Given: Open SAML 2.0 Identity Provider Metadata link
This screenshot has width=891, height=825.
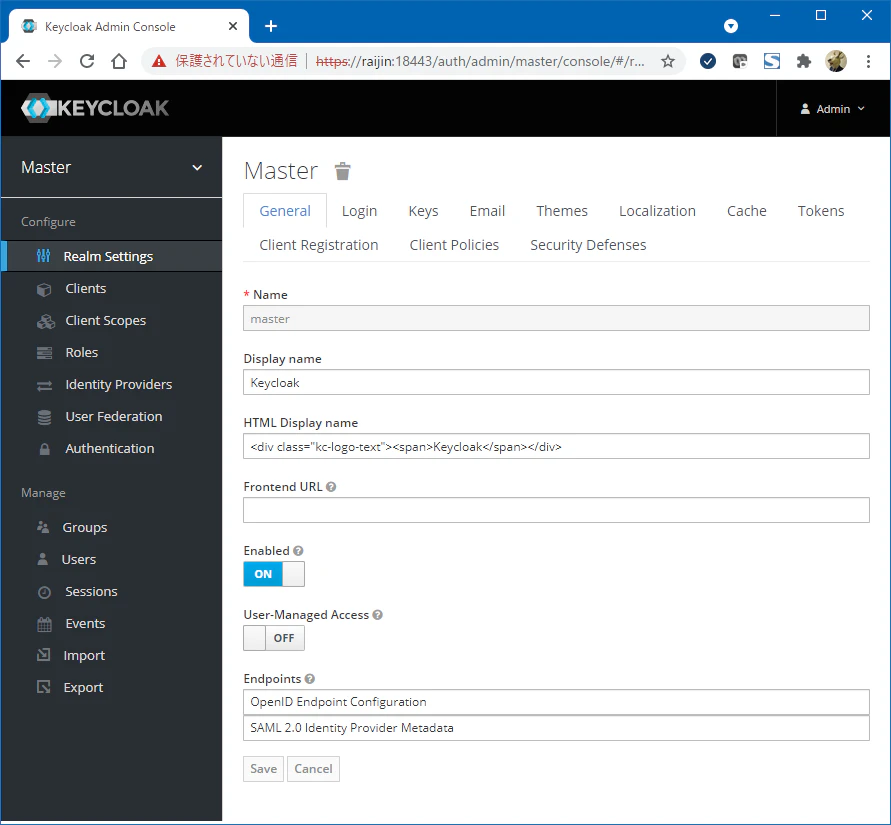Looking at the screenshot, I should tap(556, 728).
